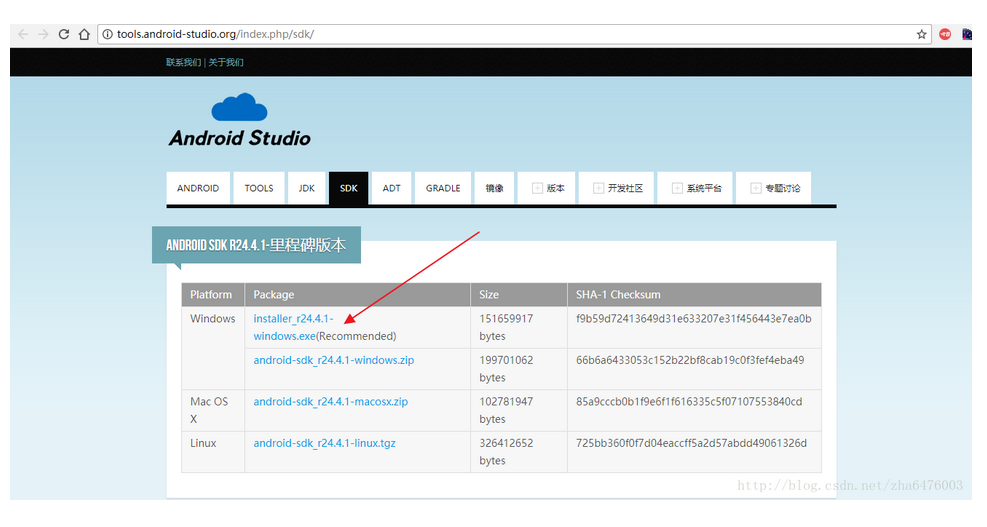Select the SDK tab

pos(349,188)
